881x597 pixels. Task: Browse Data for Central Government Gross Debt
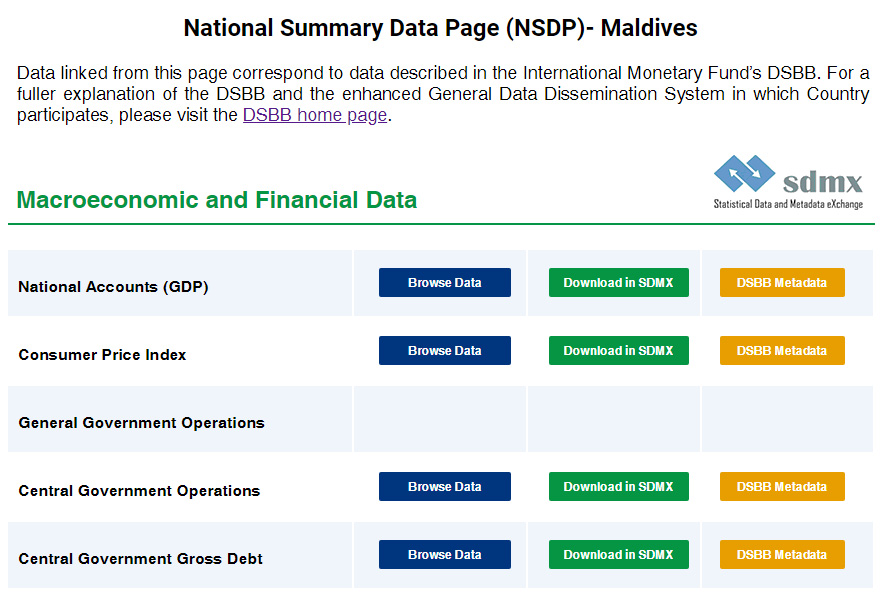[x=444, y=554]
